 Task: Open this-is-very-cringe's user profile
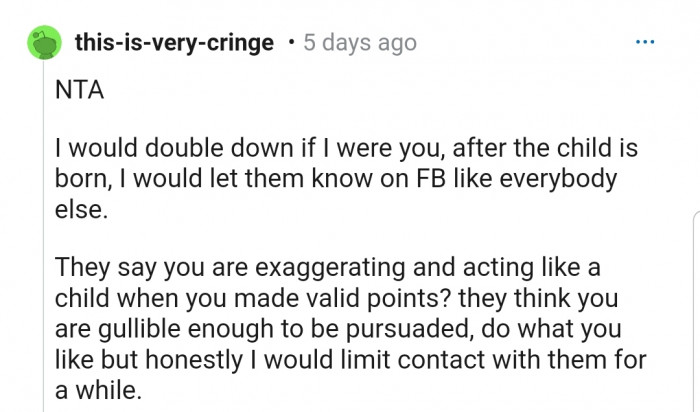click(x=172, y=44)
